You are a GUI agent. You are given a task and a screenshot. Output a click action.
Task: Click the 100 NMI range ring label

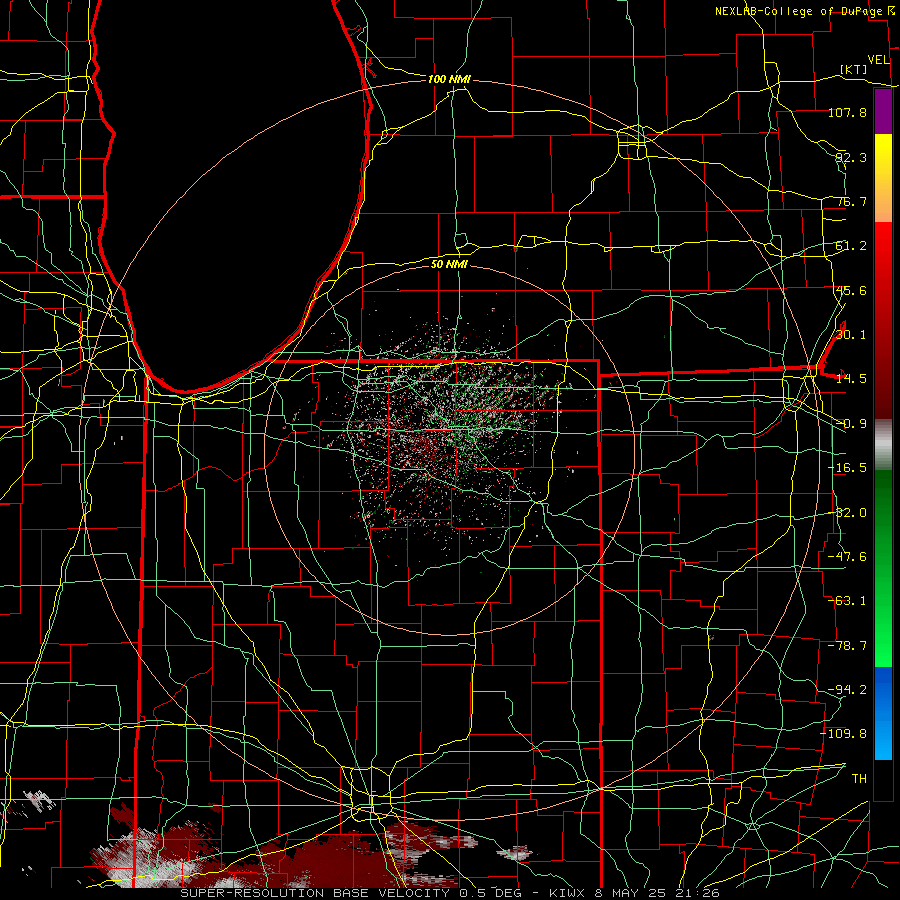pos(449,79)
